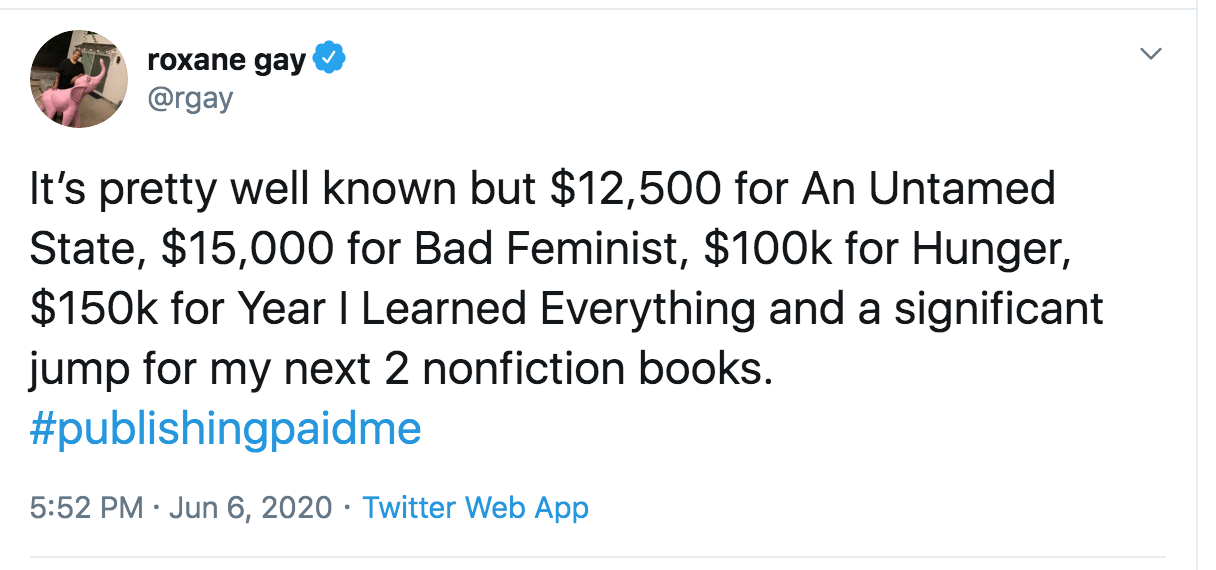
Task: Open roxane gay's profile picture
Action: [x=79, y=78]
